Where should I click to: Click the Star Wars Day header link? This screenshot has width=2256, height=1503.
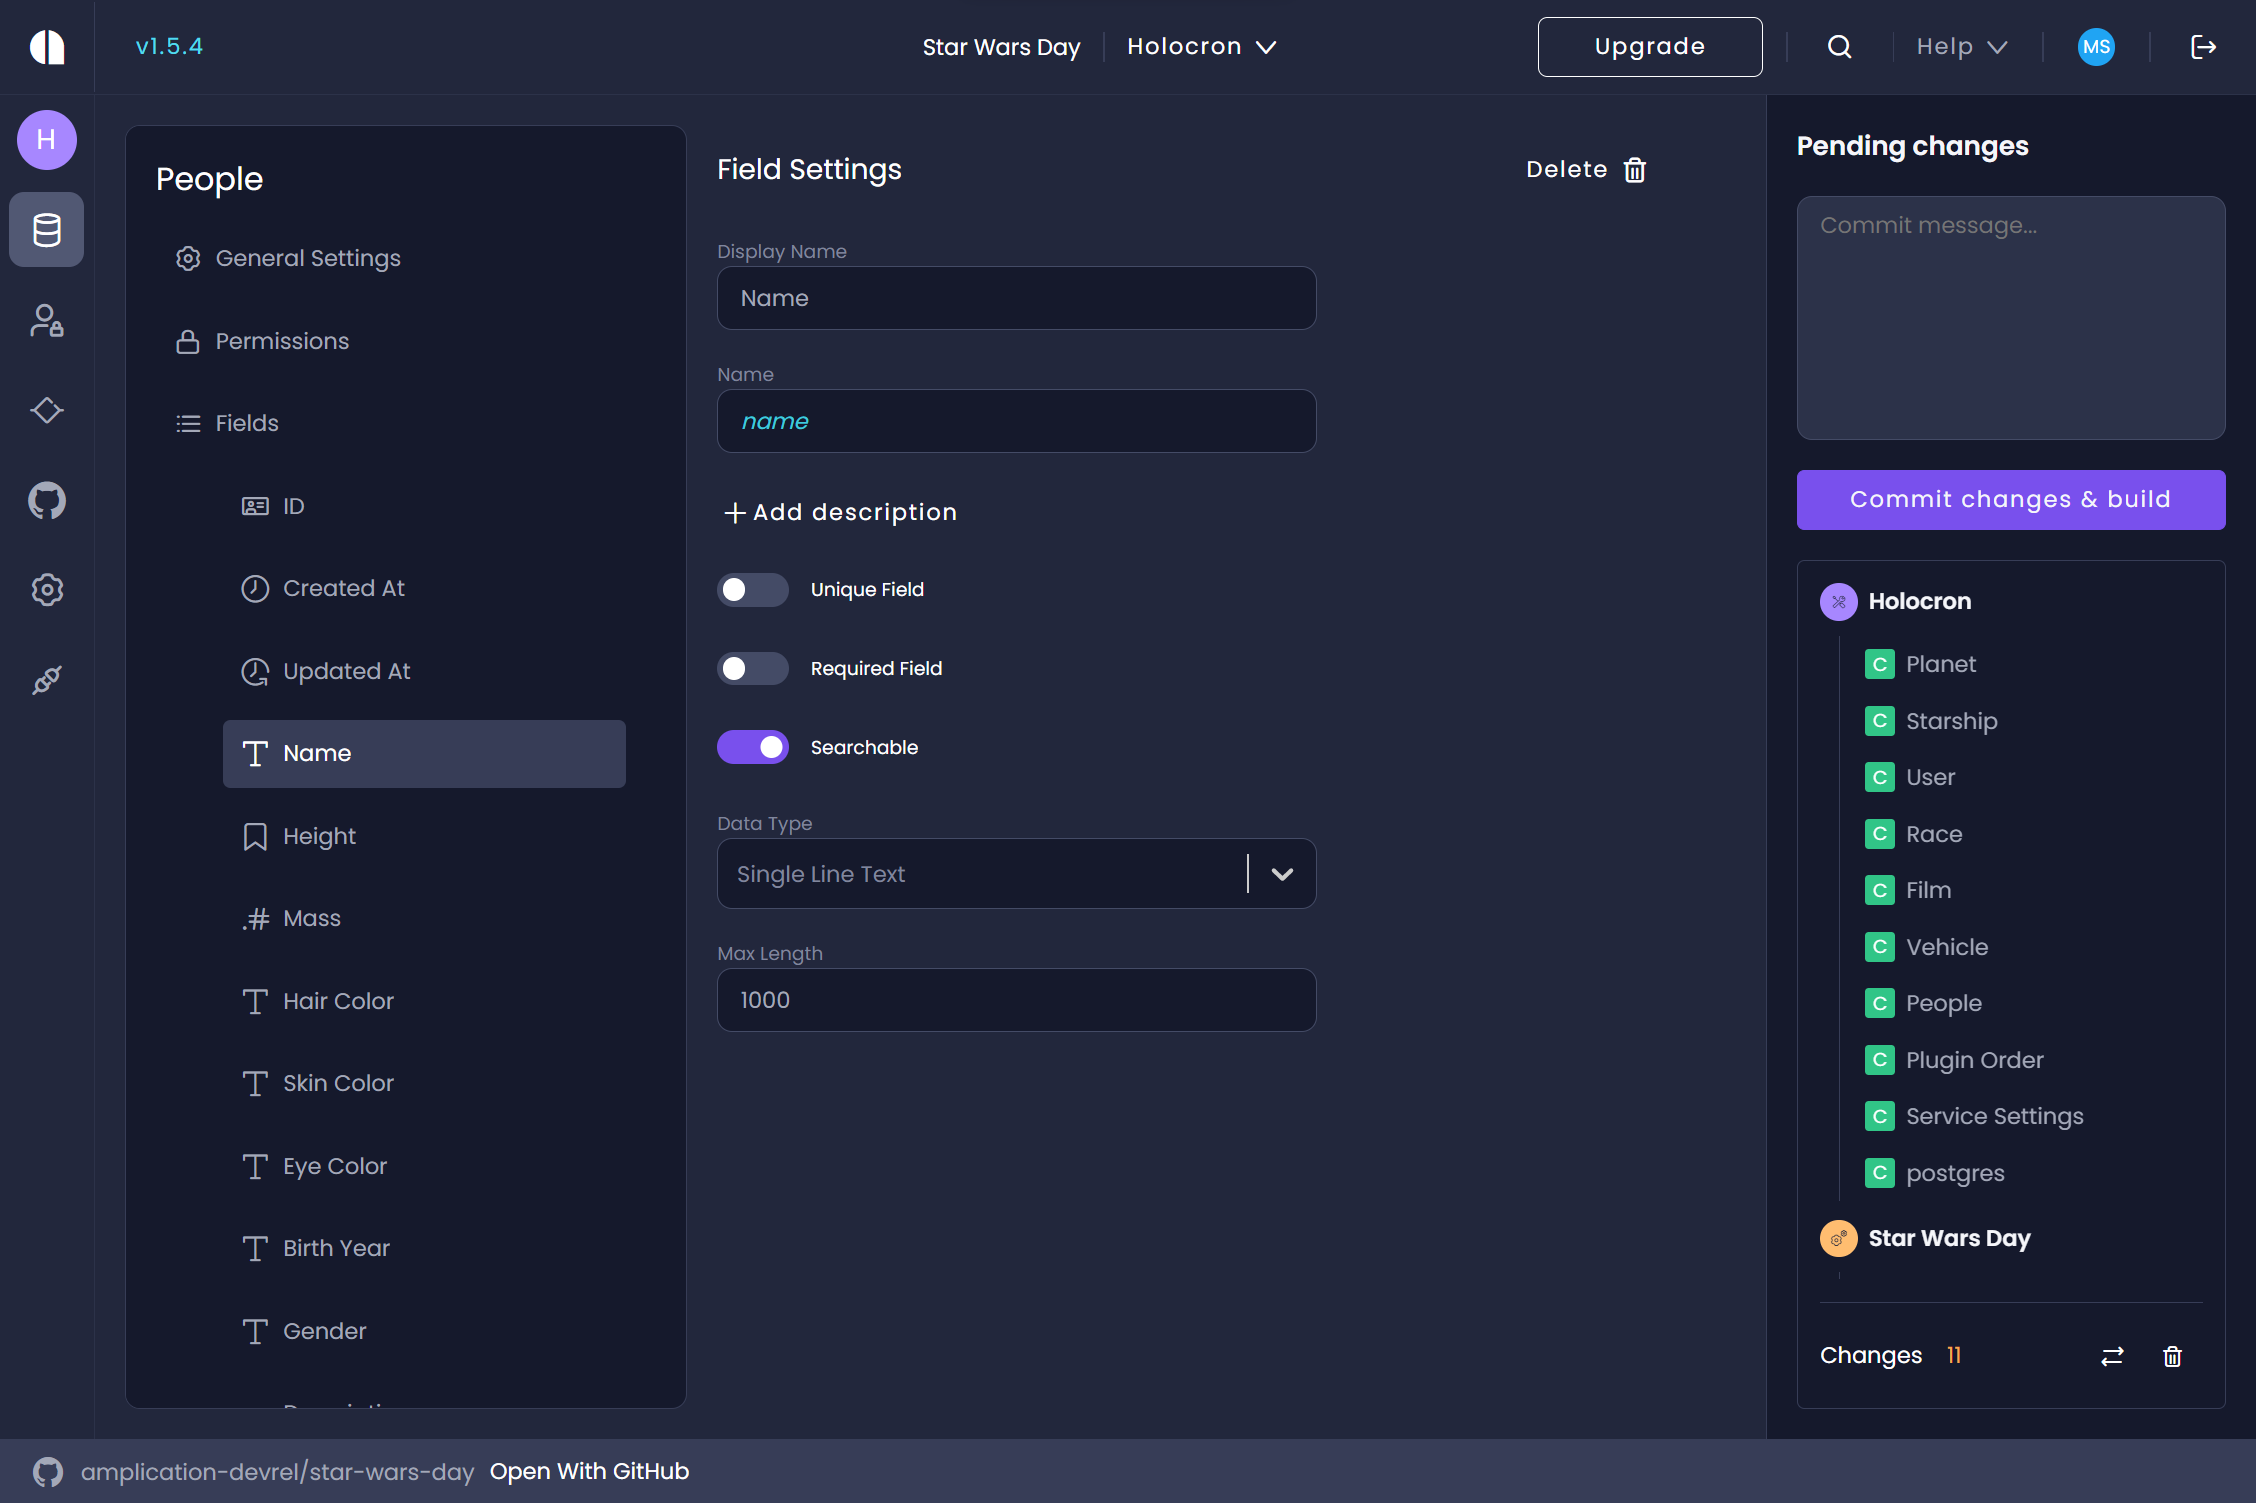(1001, 47)
